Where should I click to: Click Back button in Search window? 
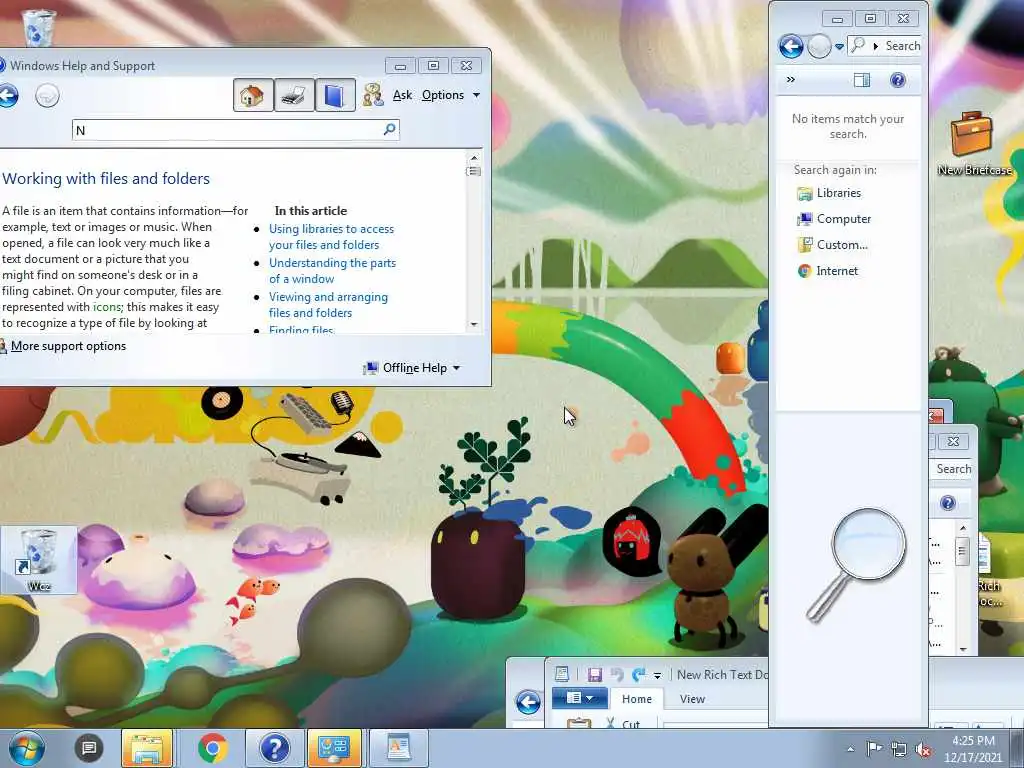[x=791, y=46]
